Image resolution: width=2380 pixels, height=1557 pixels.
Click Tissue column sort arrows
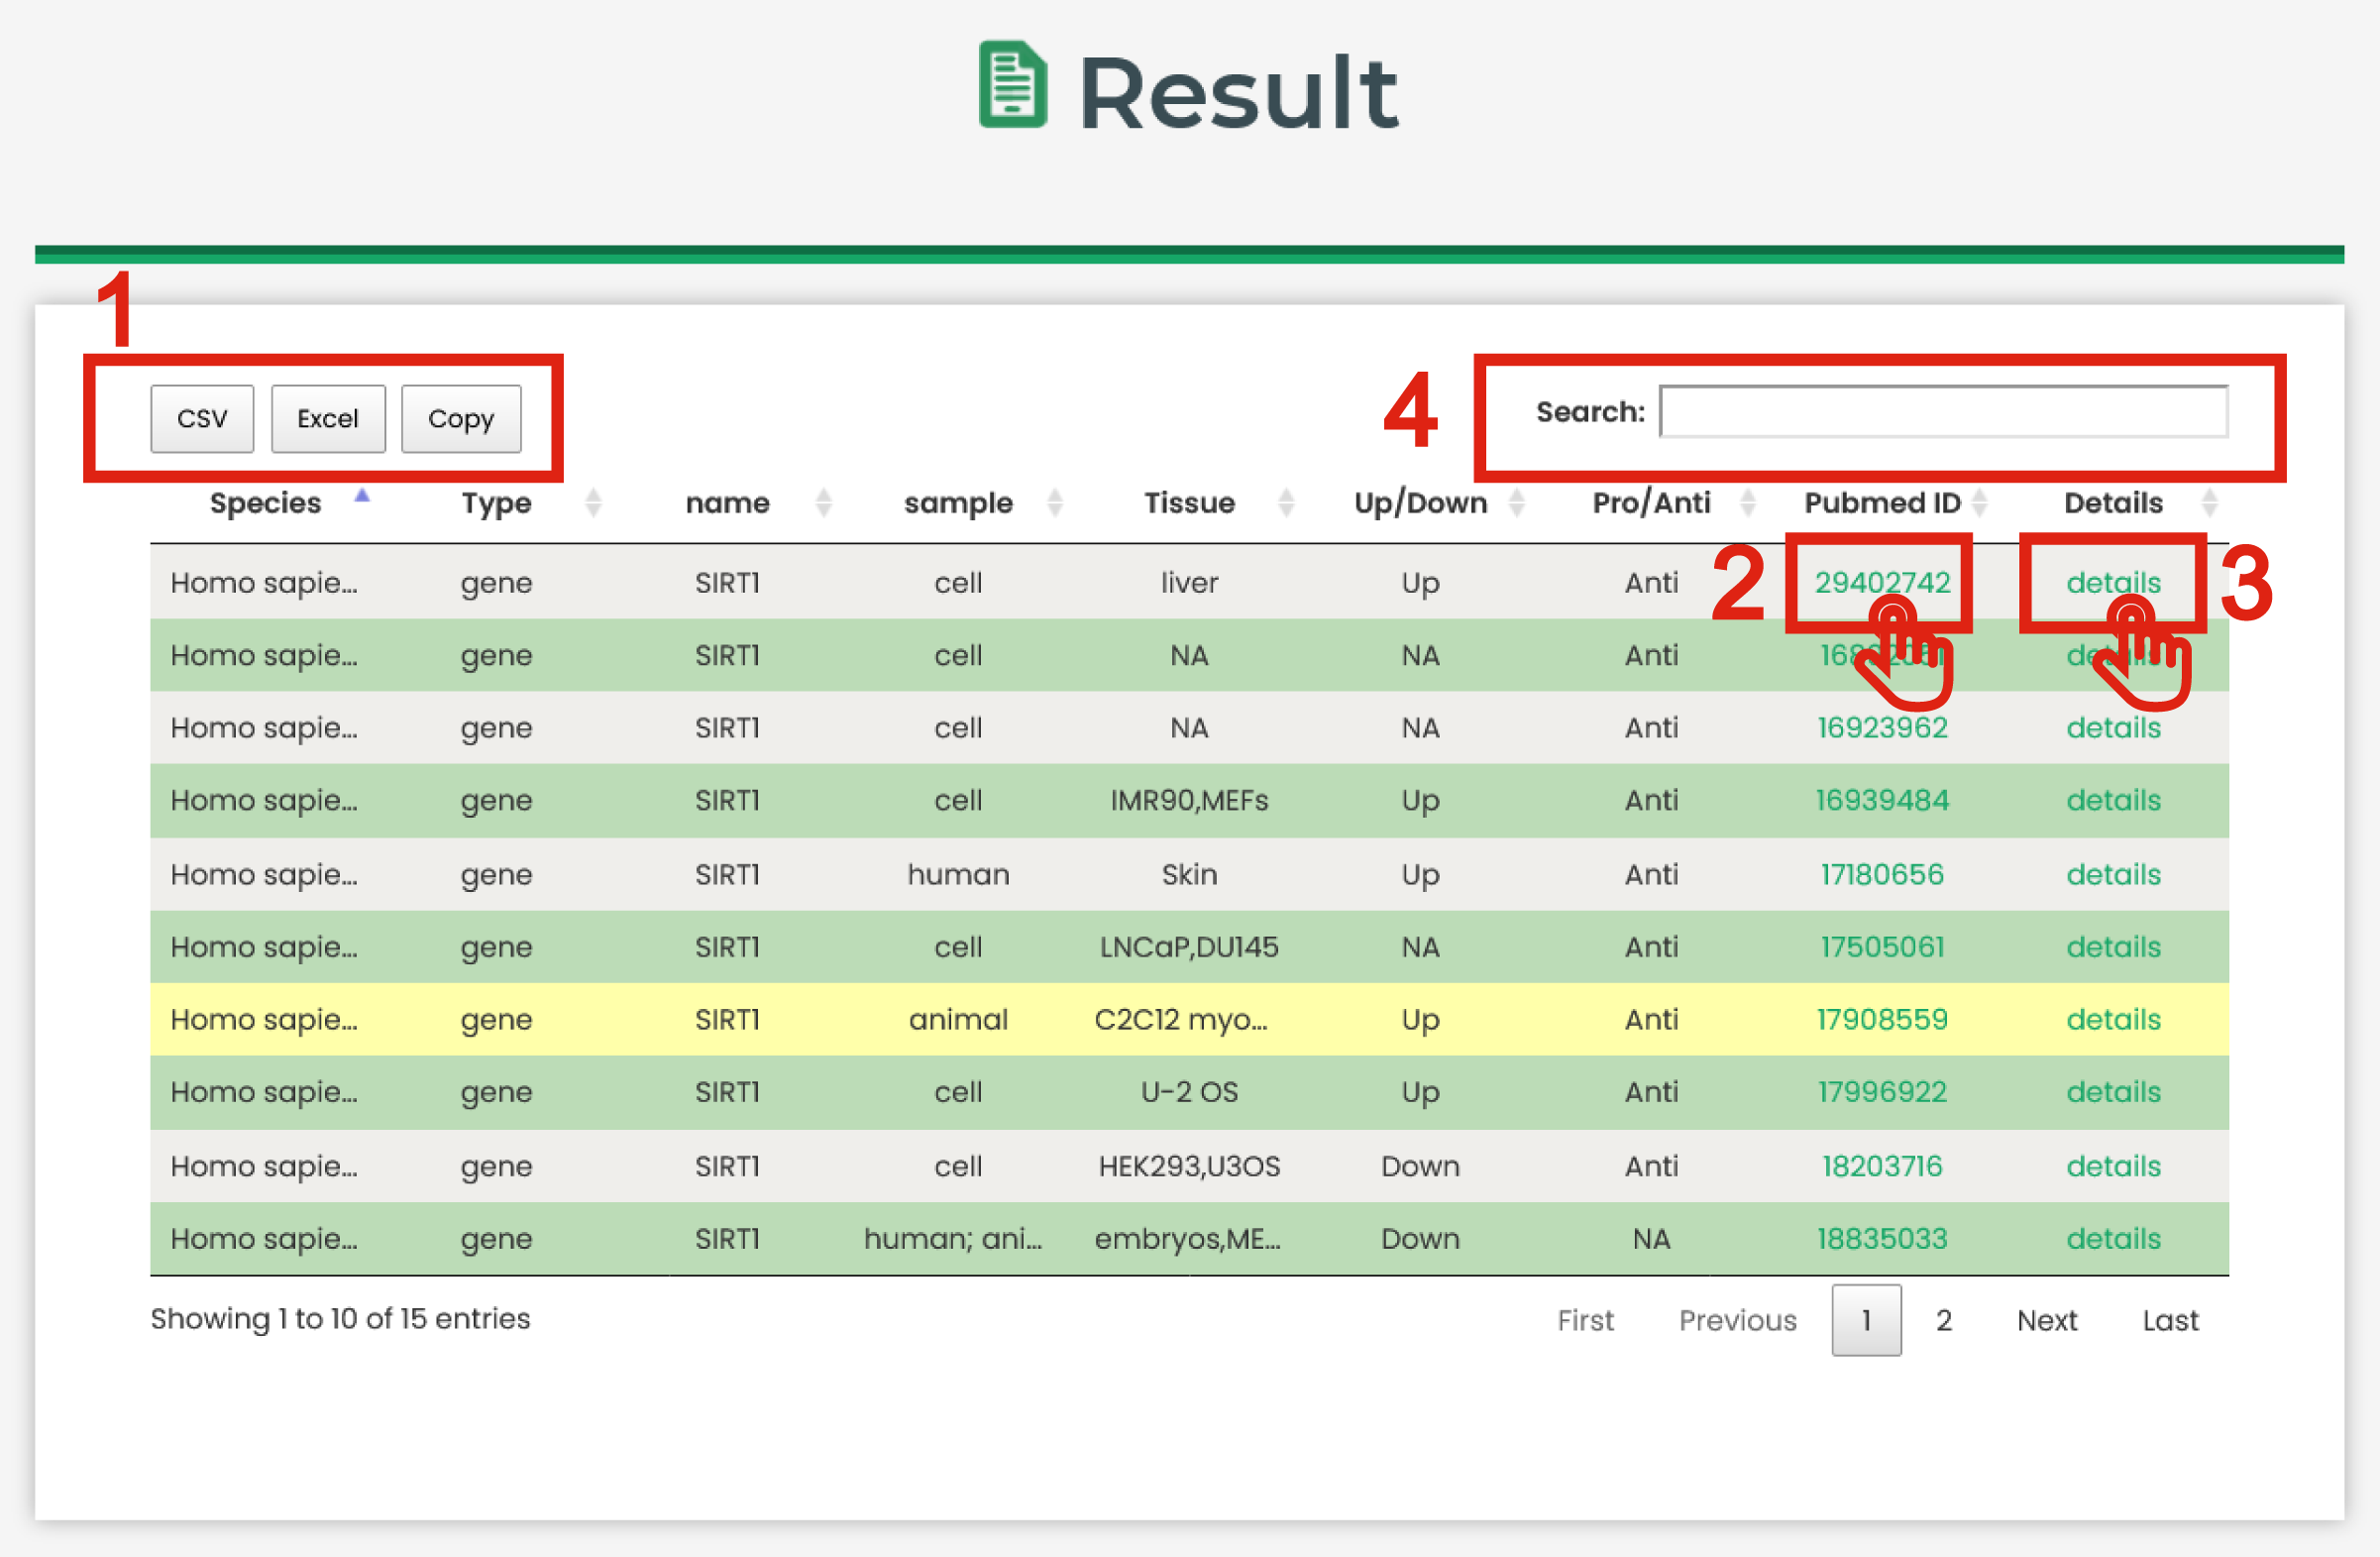[x=1286, y=502]
